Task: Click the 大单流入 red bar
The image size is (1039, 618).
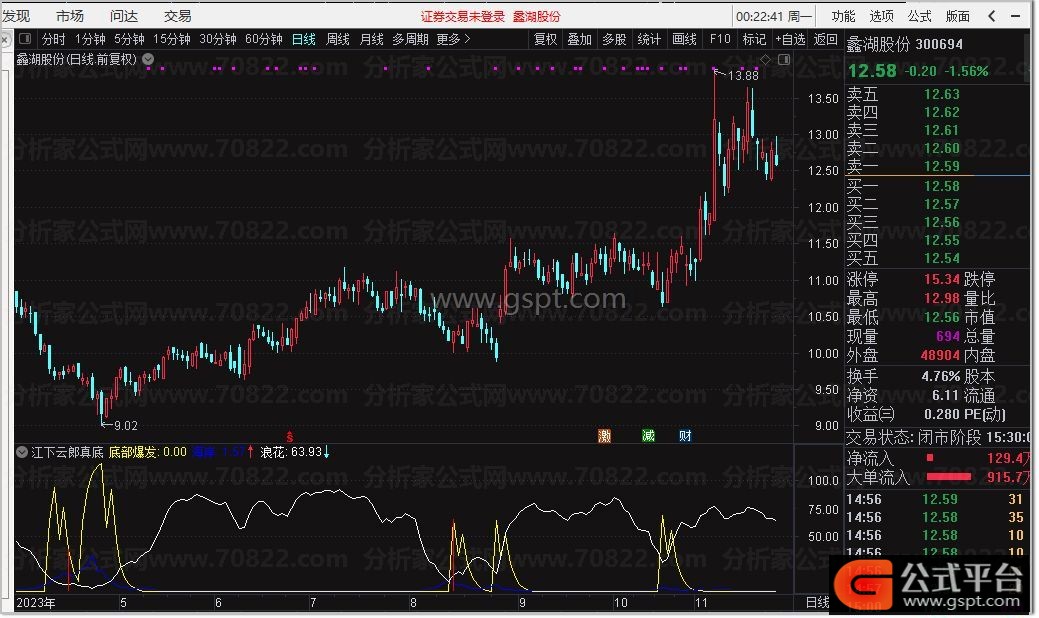Action: (949, 477)
